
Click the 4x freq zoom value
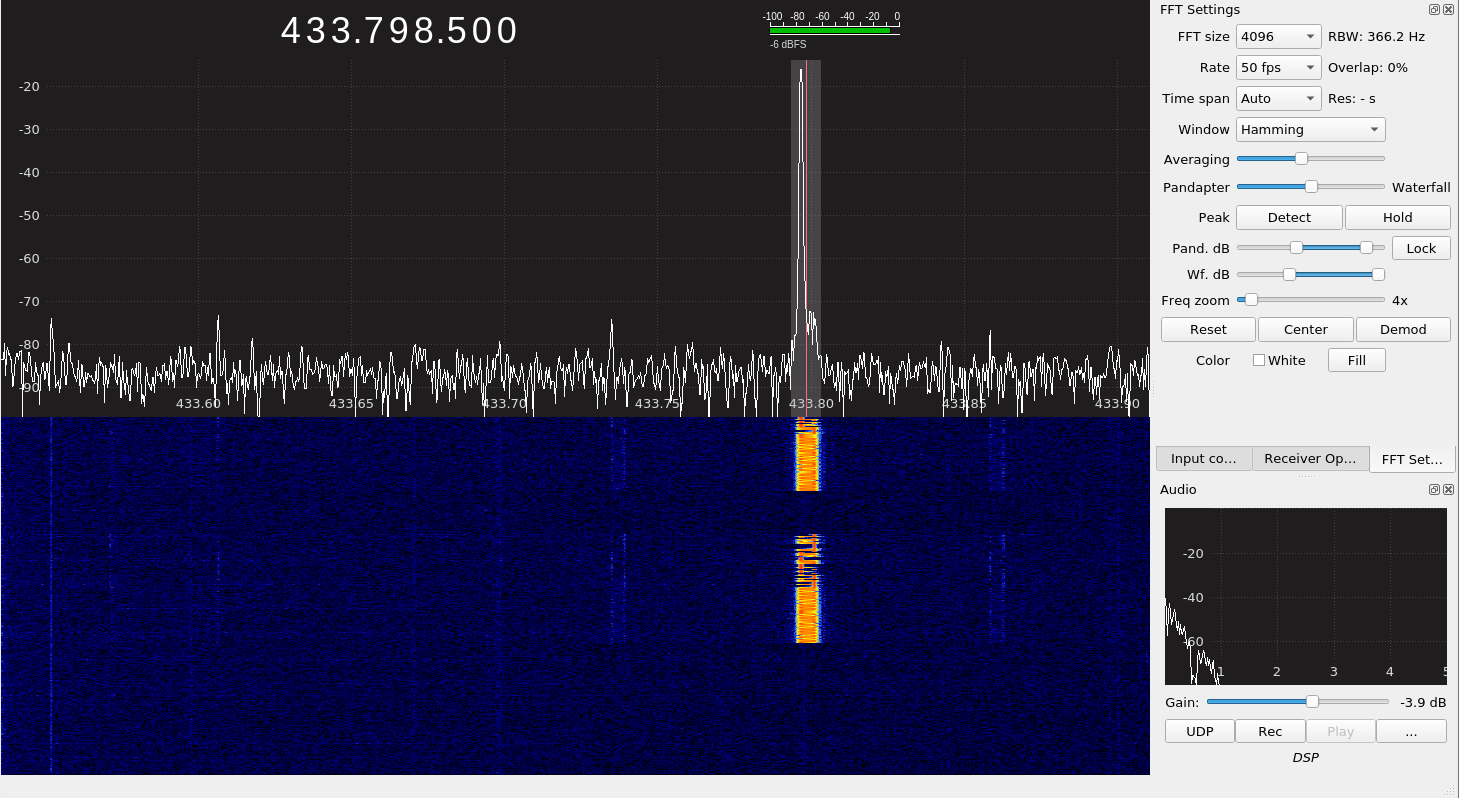[x=1400, y=300]
